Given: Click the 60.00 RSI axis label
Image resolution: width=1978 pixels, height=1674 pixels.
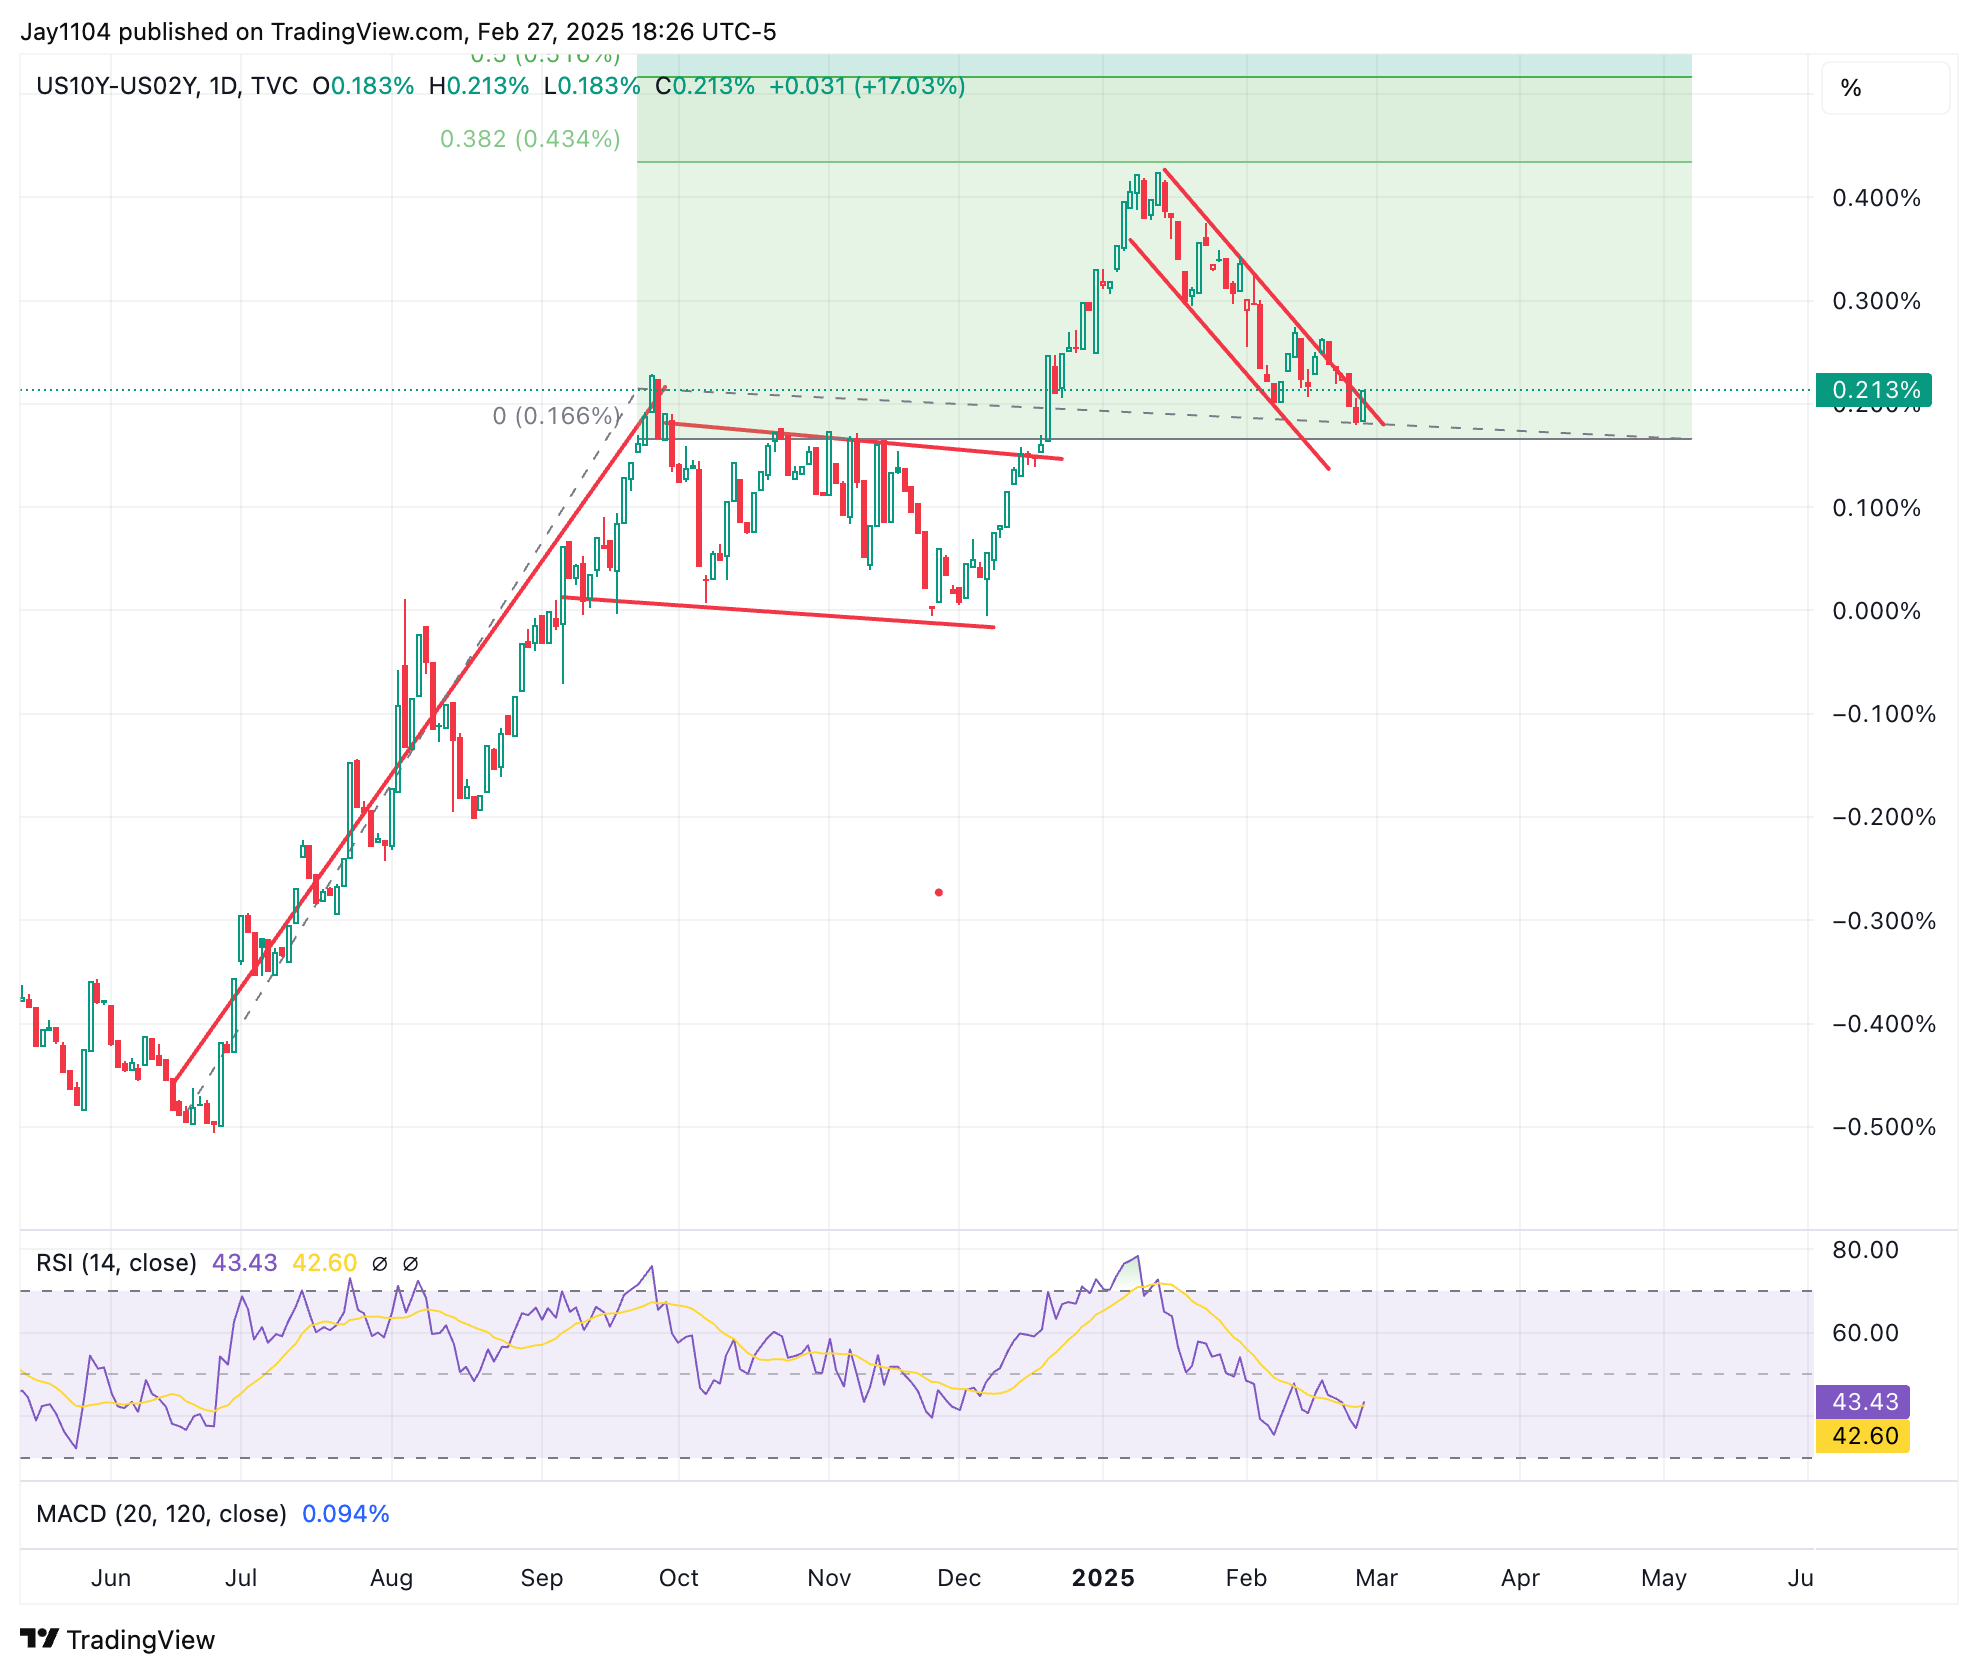Looking at the screenshot, I should (1865, 1333).
